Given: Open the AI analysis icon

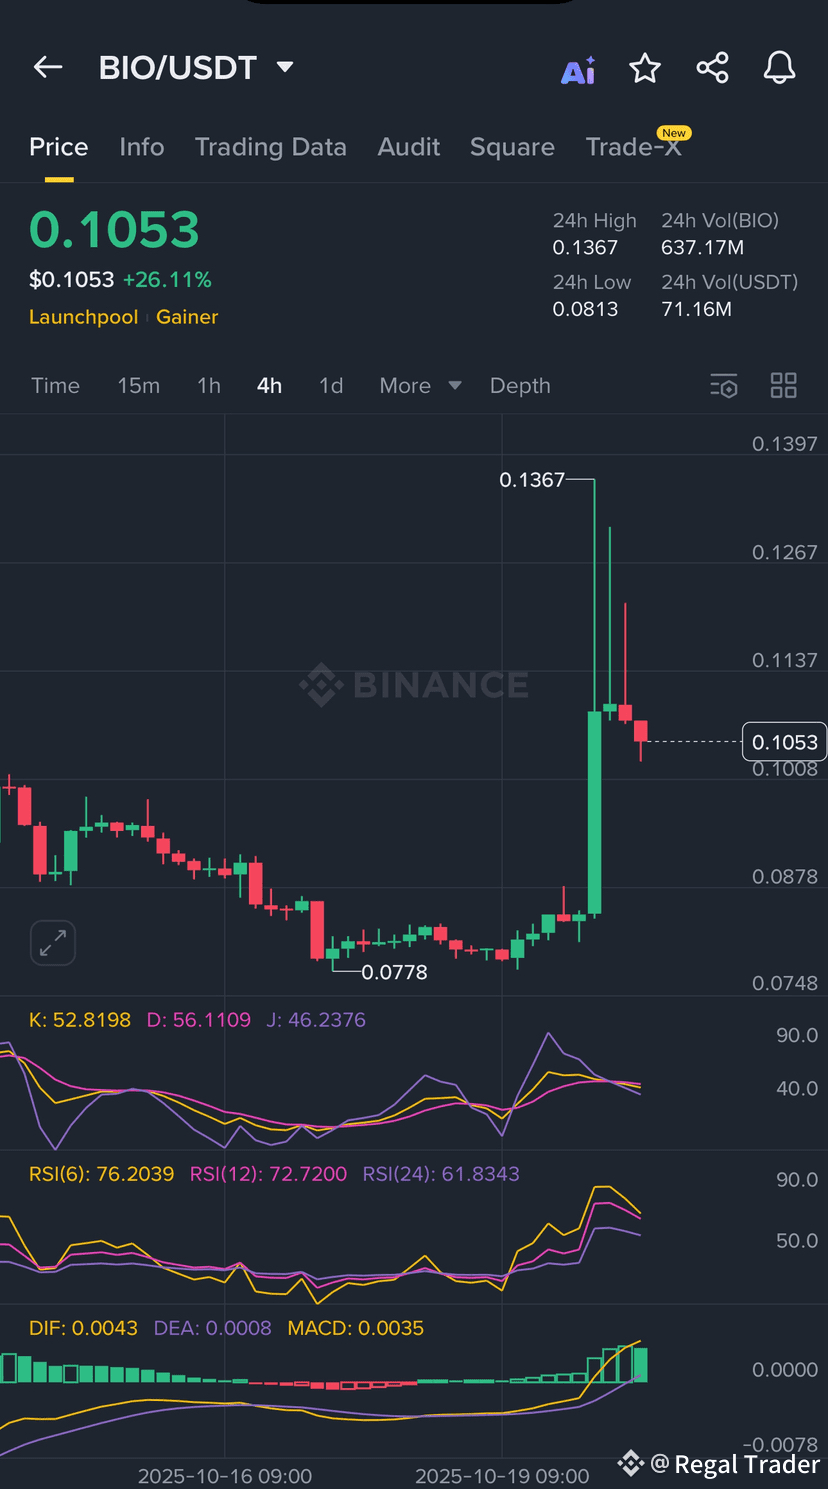Looking at the screenshot, I should click(x=578, y=69).
